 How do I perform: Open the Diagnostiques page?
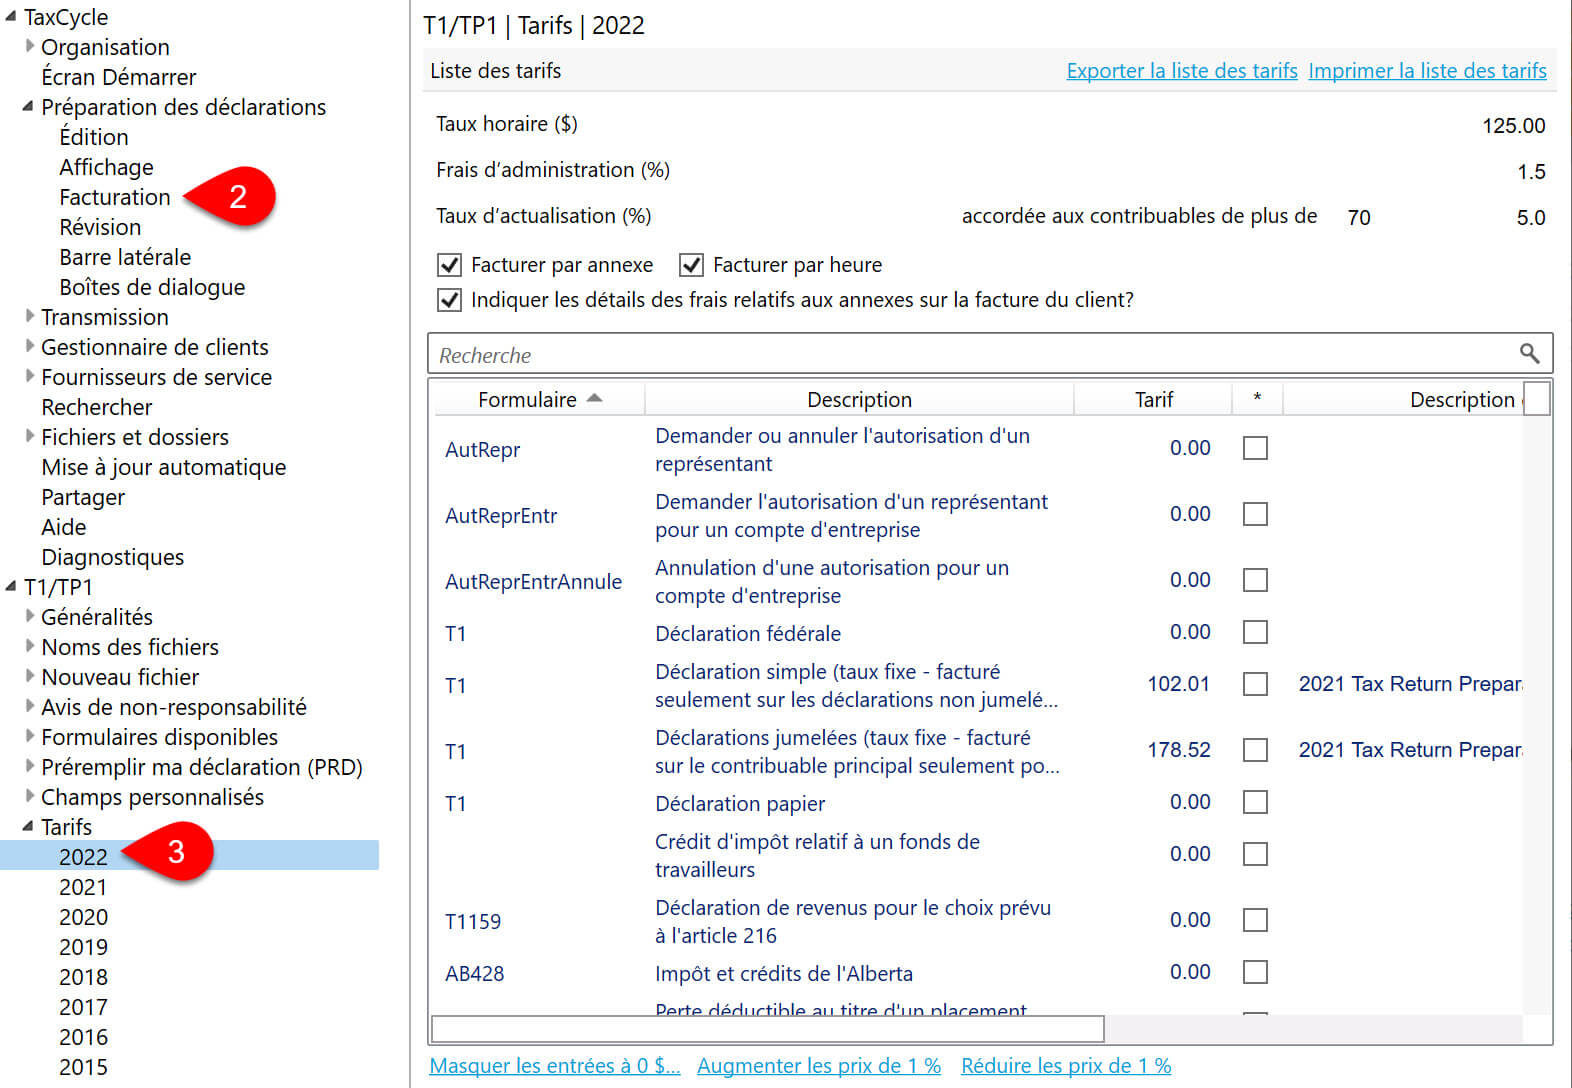(x=113, y=557)
